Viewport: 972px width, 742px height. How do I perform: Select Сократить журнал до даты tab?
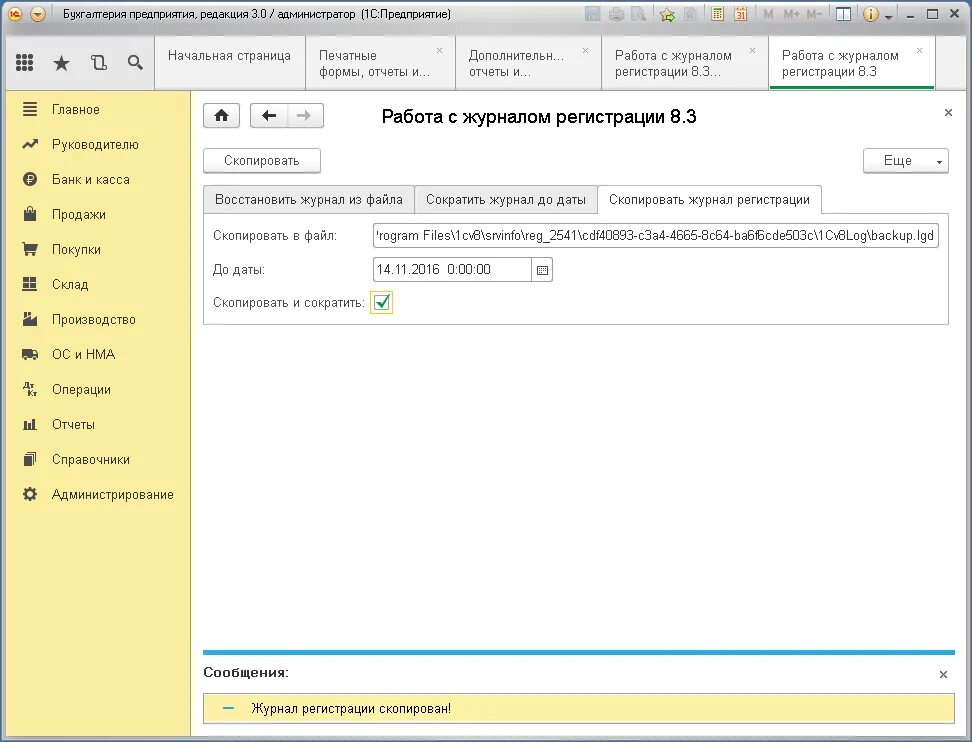click(x=506, y=200)
